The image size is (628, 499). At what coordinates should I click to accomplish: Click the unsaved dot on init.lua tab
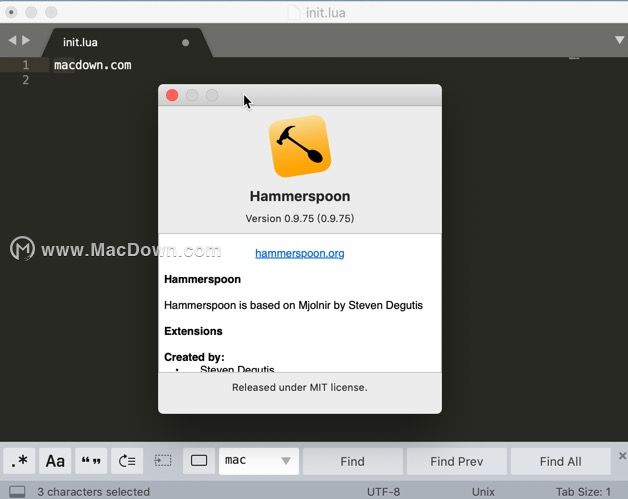coord(185,42)
